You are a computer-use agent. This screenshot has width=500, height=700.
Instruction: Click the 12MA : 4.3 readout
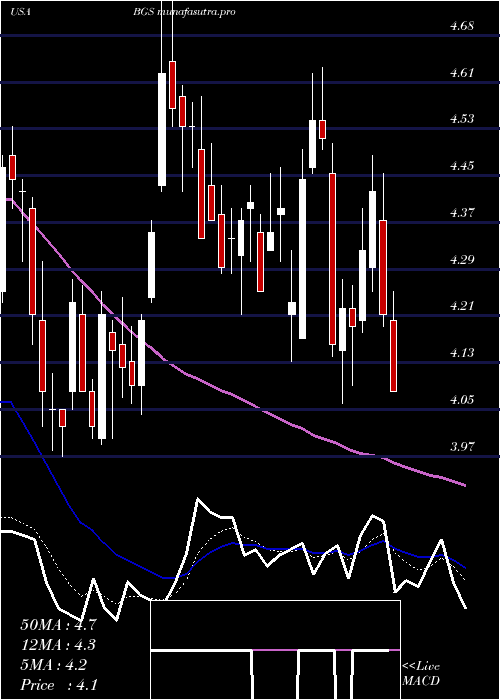58,645
